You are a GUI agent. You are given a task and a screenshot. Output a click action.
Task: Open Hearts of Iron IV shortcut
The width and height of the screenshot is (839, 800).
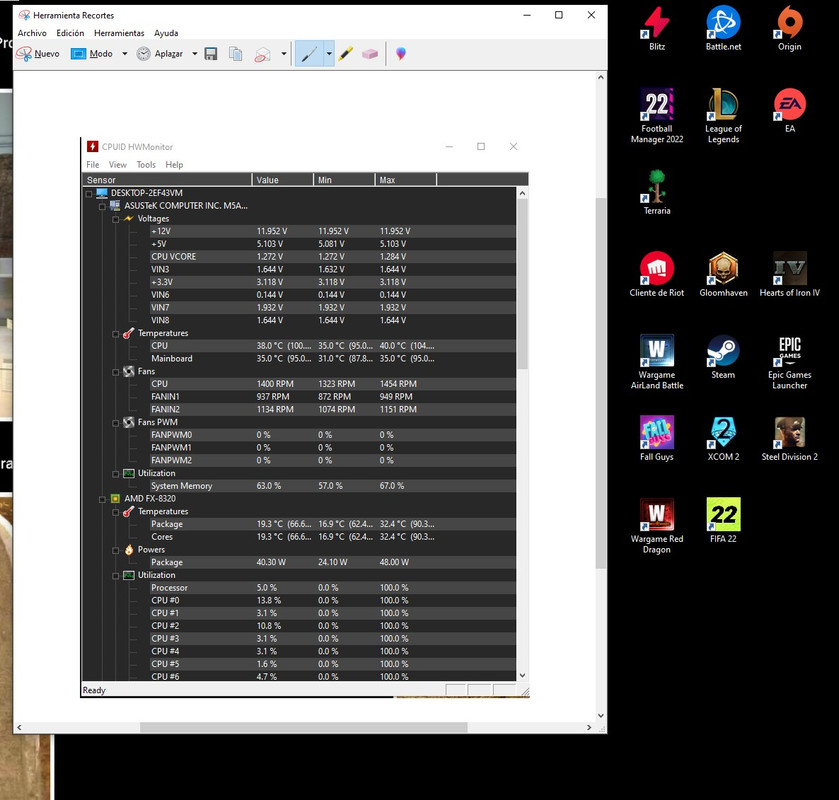790,275
